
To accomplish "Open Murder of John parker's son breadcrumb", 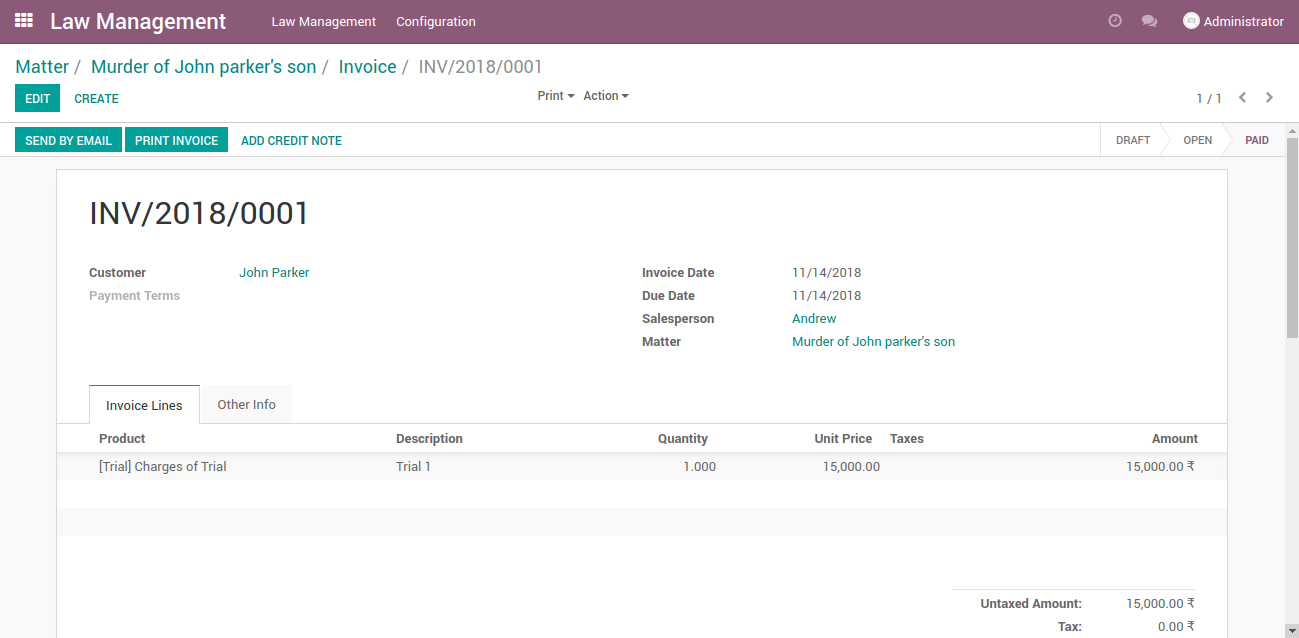I will tap(203, 67).
